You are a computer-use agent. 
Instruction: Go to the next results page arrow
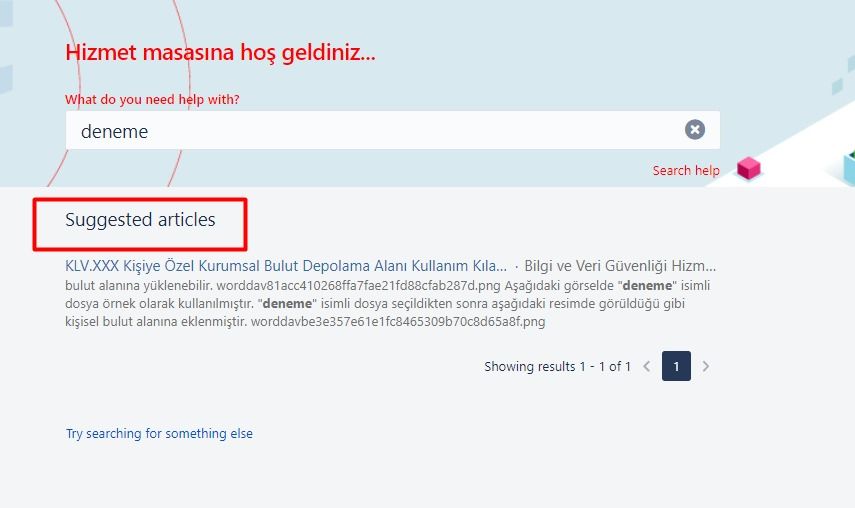tap(706, 366)
